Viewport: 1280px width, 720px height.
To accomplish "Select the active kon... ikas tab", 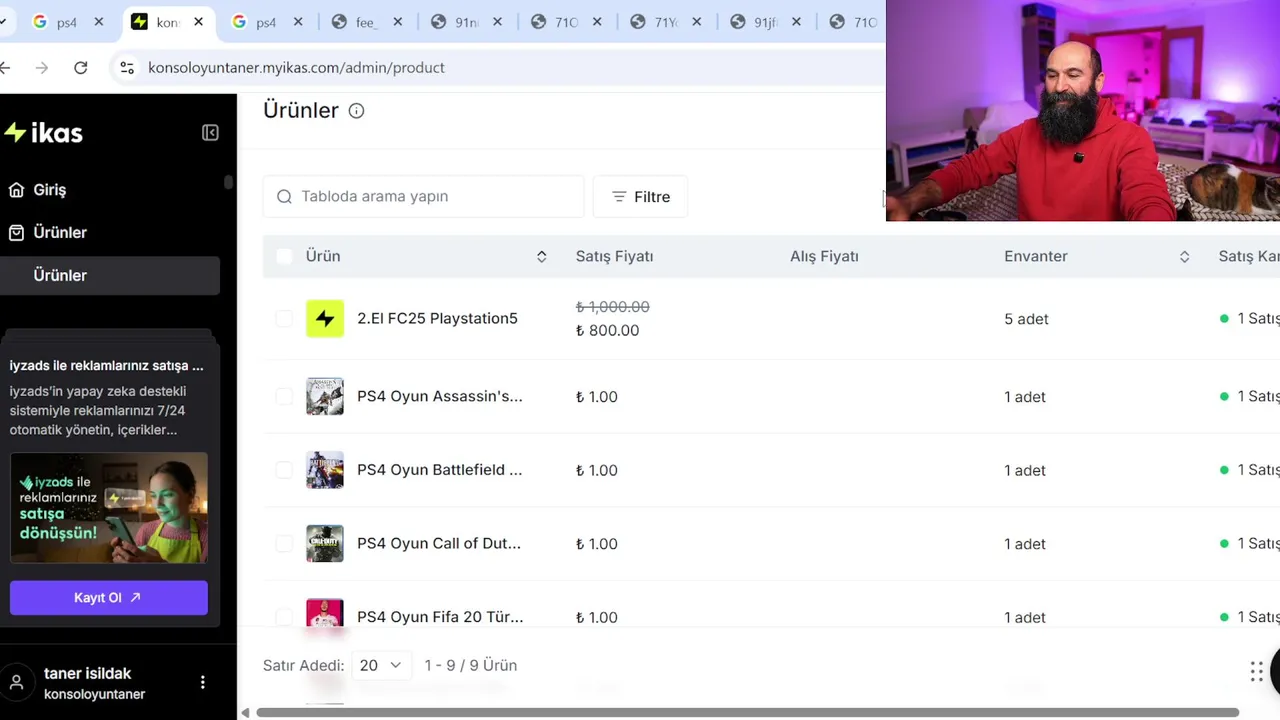I will [168, 22].
